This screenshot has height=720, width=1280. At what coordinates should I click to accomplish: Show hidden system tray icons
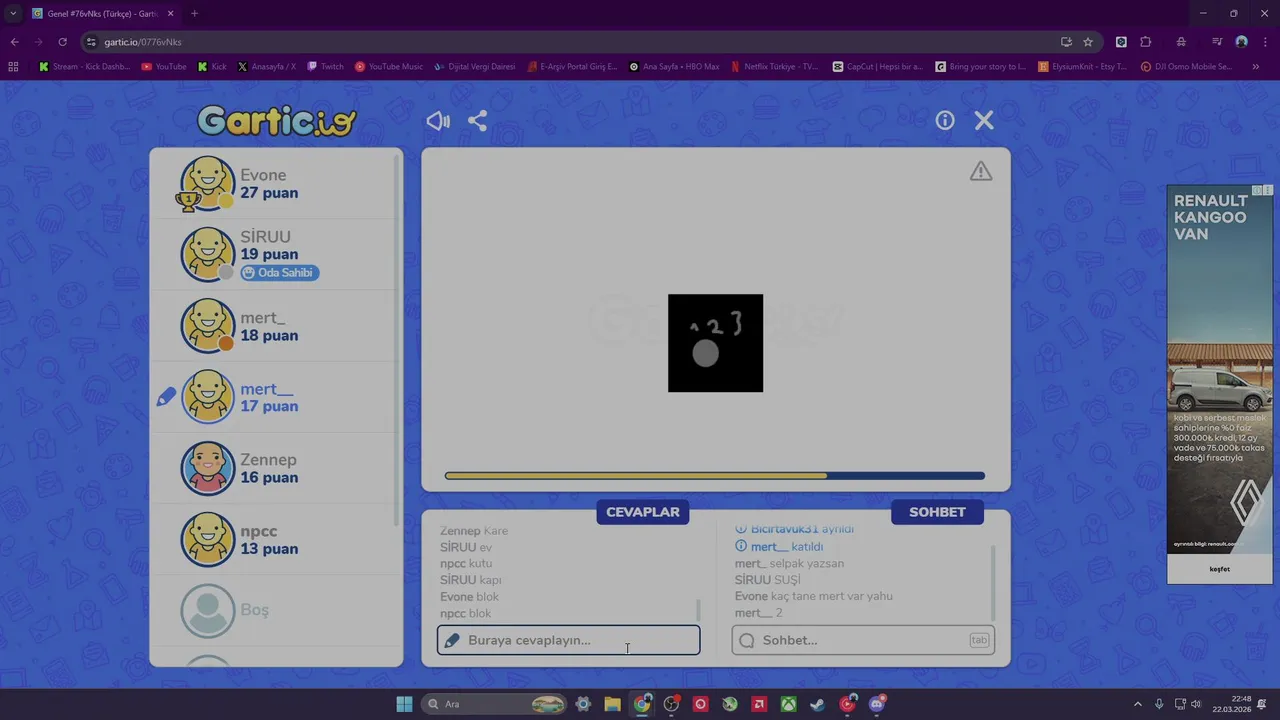pyautogui.click(x=1137, y=704)
